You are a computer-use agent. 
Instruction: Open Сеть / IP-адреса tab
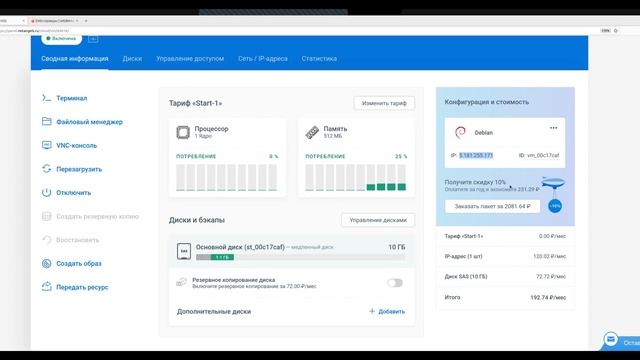[x=263, y=59]
